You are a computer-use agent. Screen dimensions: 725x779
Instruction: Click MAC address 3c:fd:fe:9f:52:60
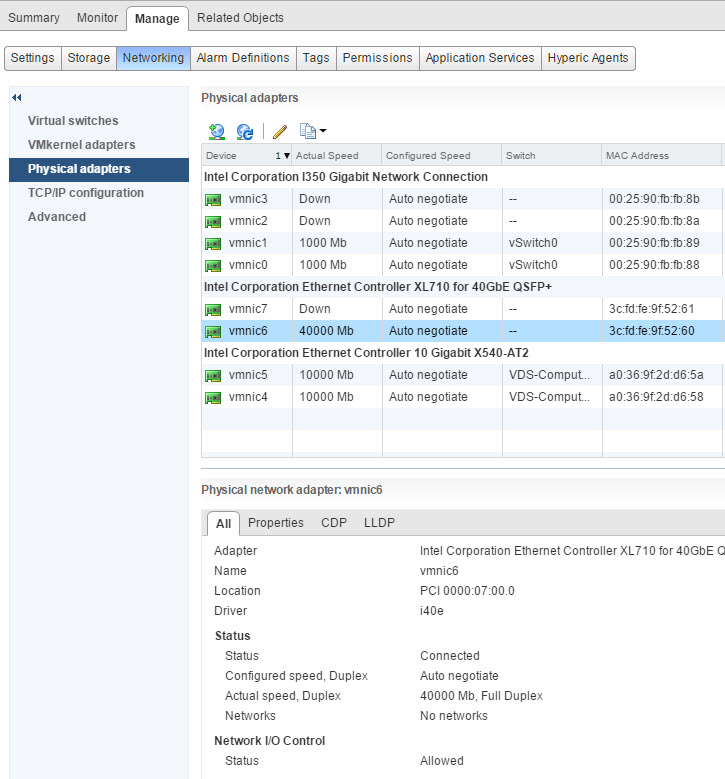(x=651, y=331)
